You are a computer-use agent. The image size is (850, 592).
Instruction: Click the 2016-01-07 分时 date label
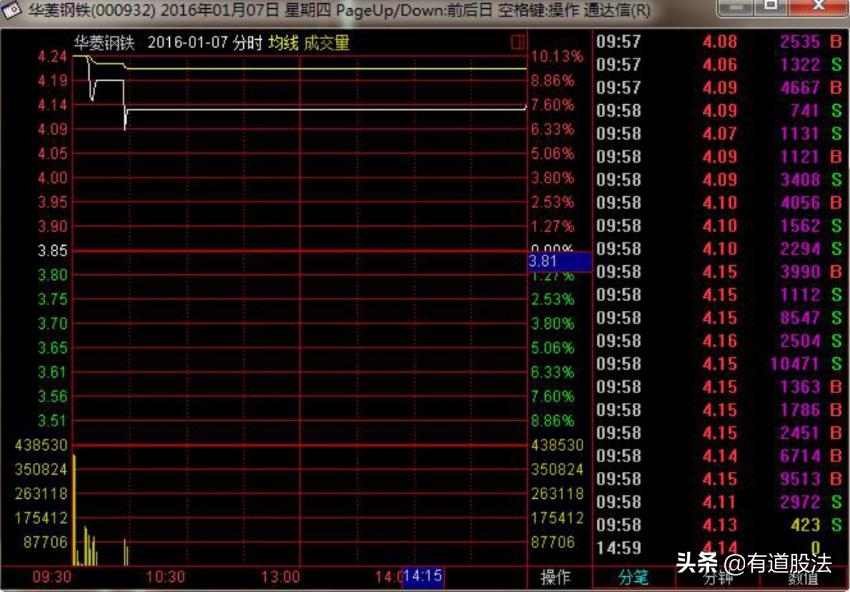point(205,43)
